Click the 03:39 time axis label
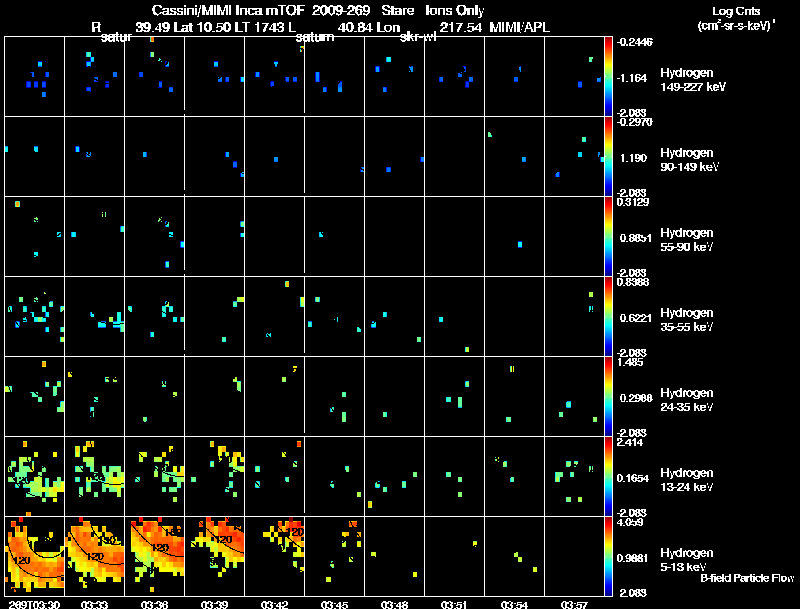800x609 pixels. (x=214, y=605)
